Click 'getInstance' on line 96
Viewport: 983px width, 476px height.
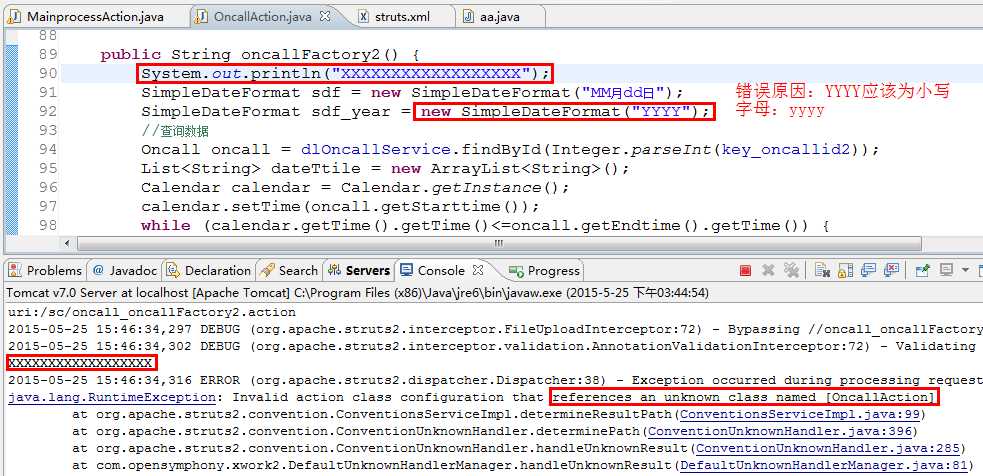pos(486,188)
